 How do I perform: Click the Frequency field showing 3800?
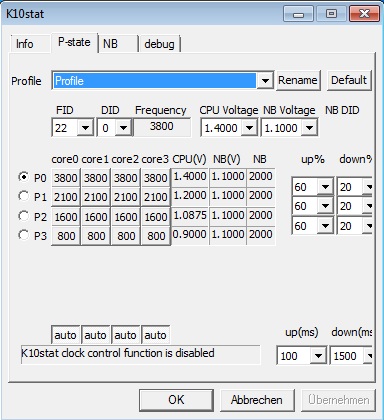tap(162, 127)
